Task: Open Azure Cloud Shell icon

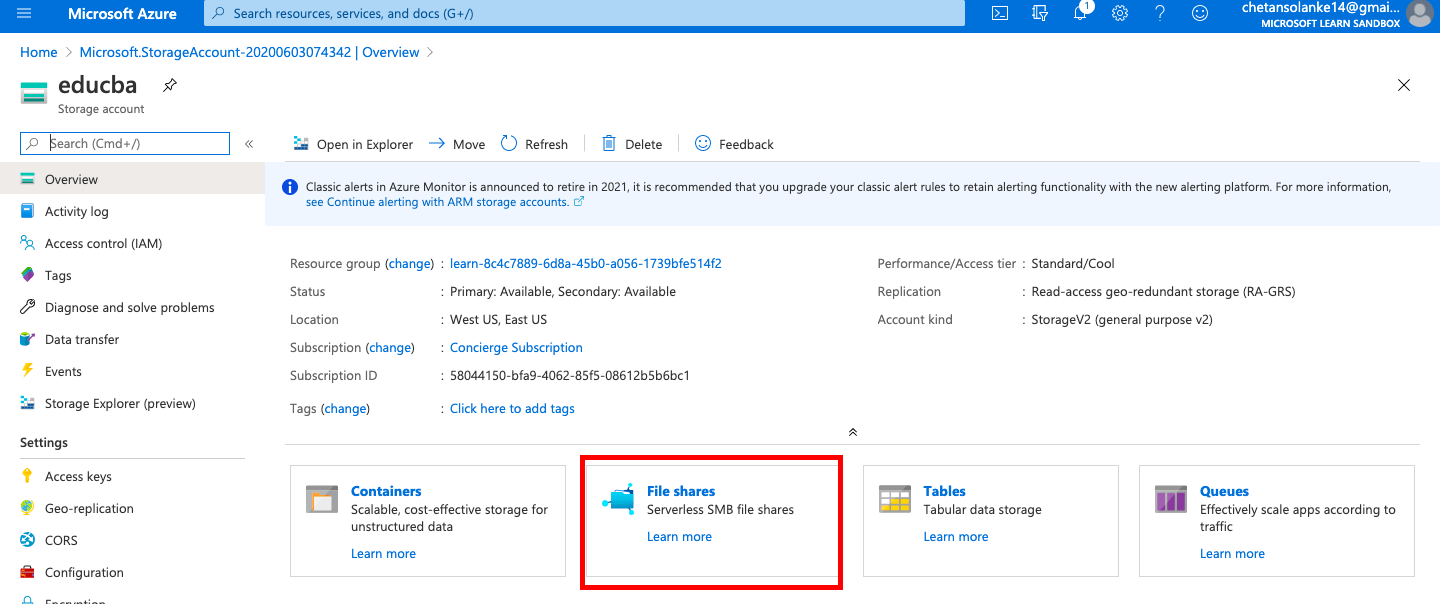Action: pos(999,14)
